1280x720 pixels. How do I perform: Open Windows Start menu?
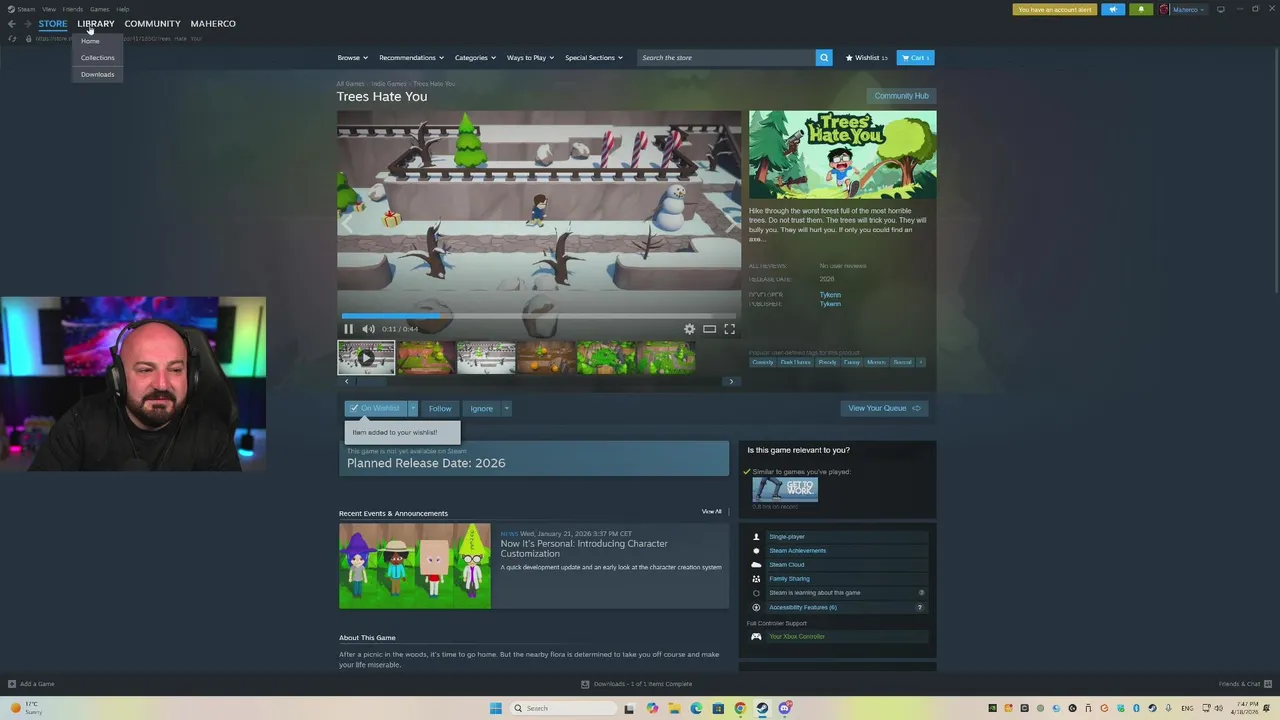pos(495,708)
